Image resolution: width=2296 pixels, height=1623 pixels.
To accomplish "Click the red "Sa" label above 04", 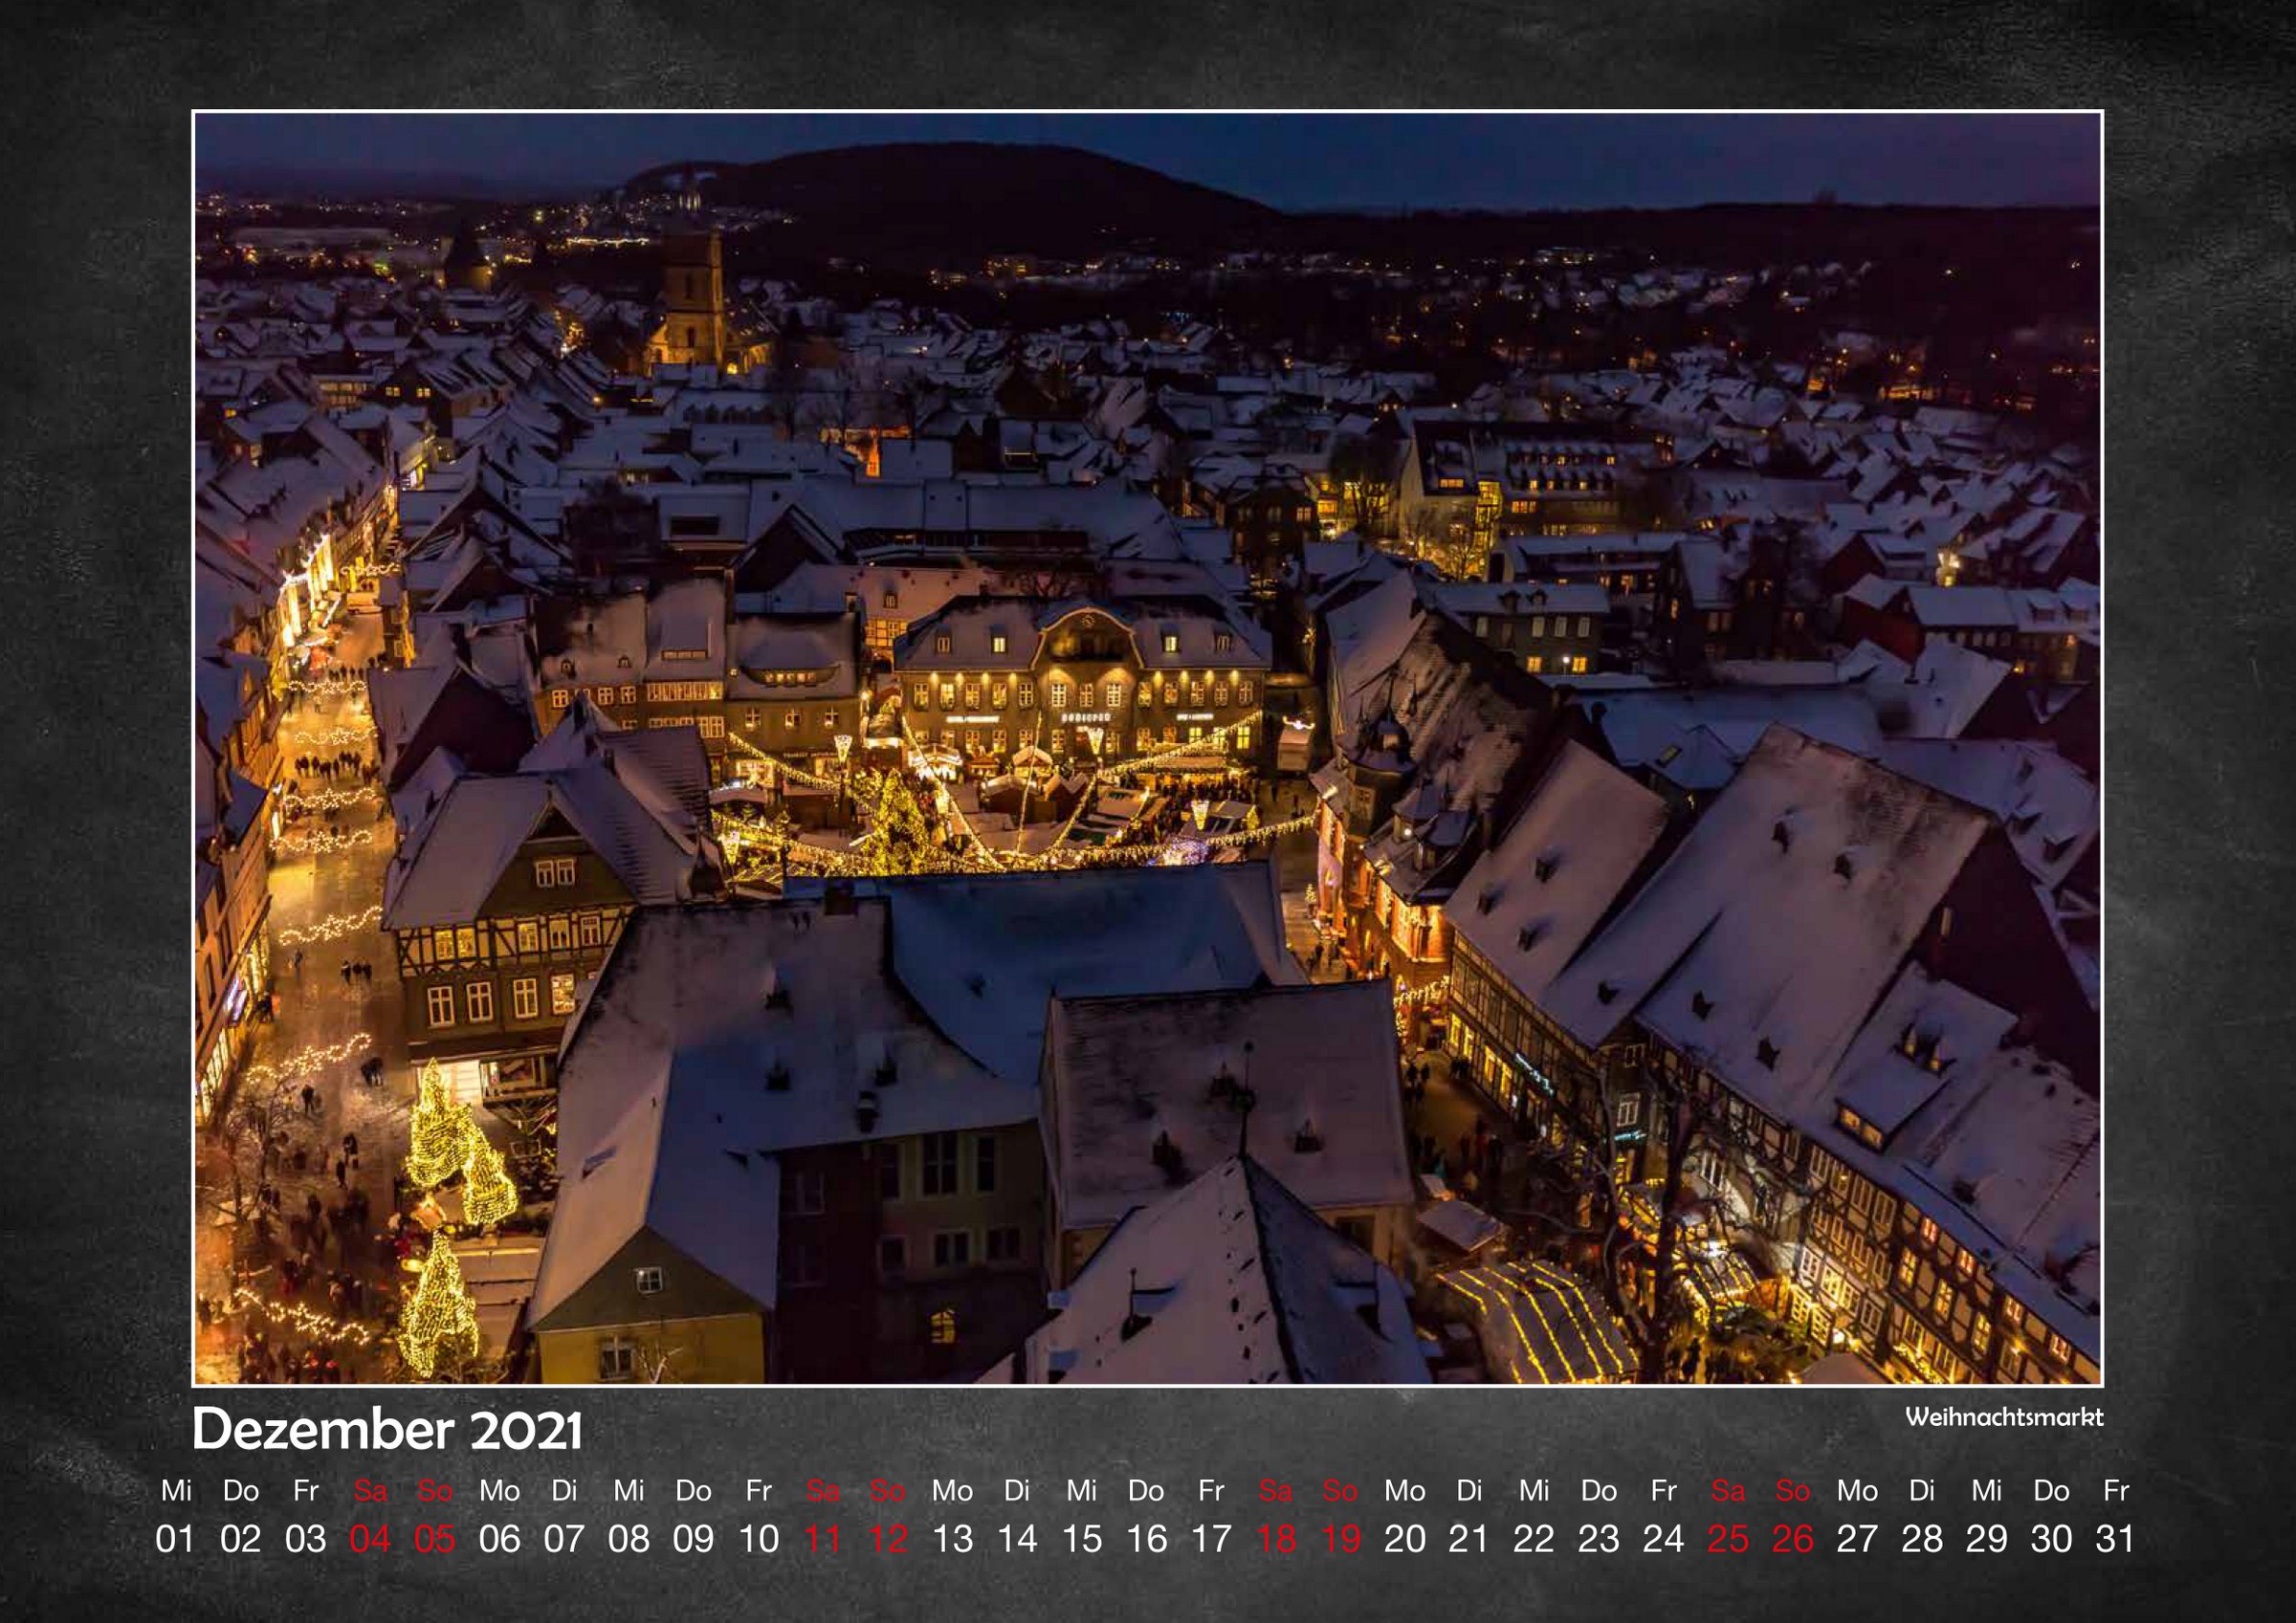I will click(370, 1491).
